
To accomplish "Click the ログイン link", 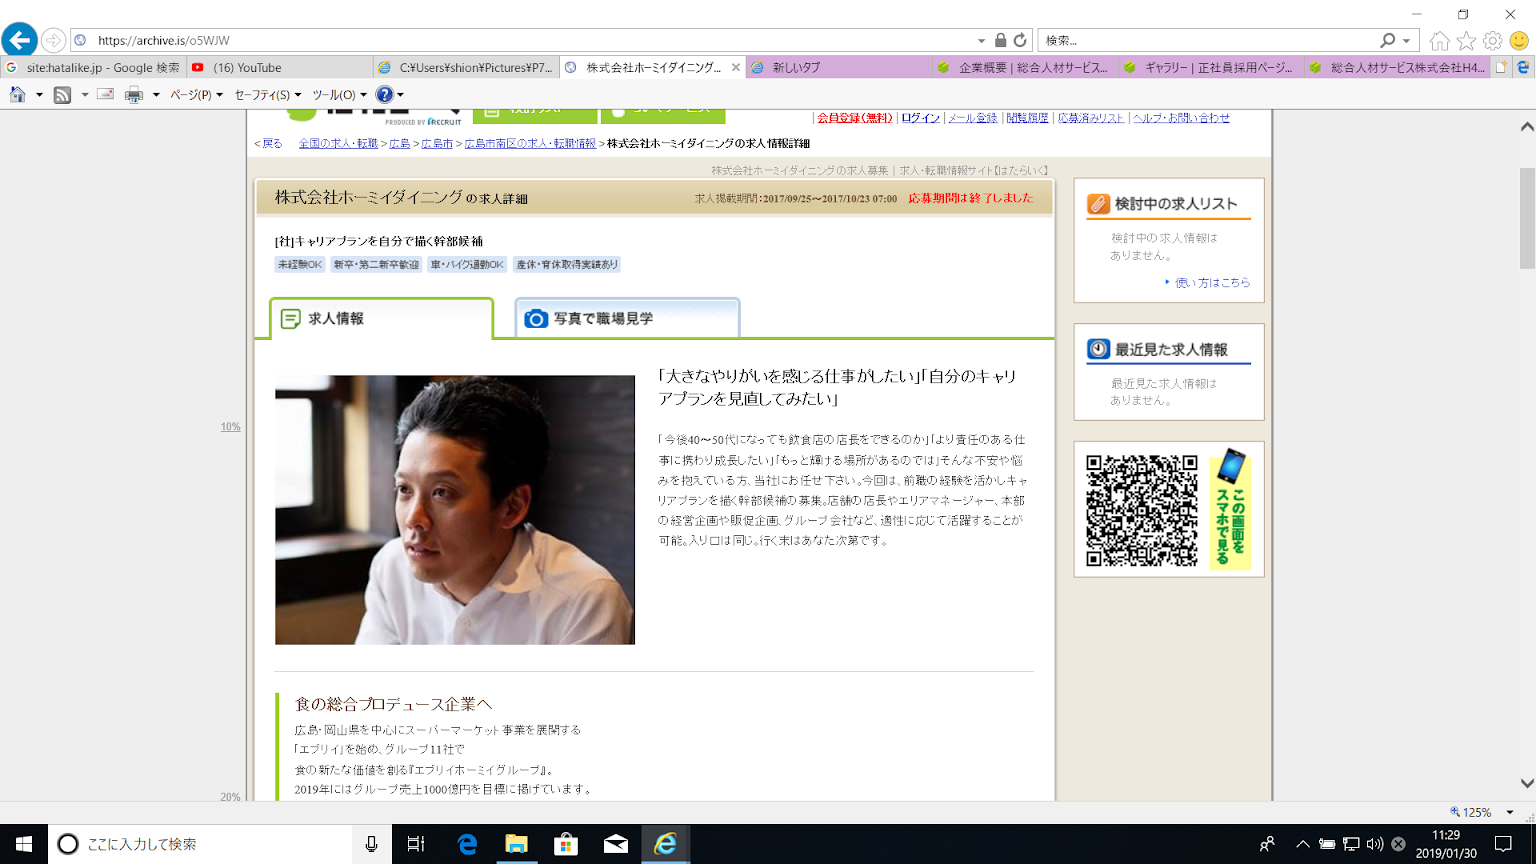I will [920, 118].
